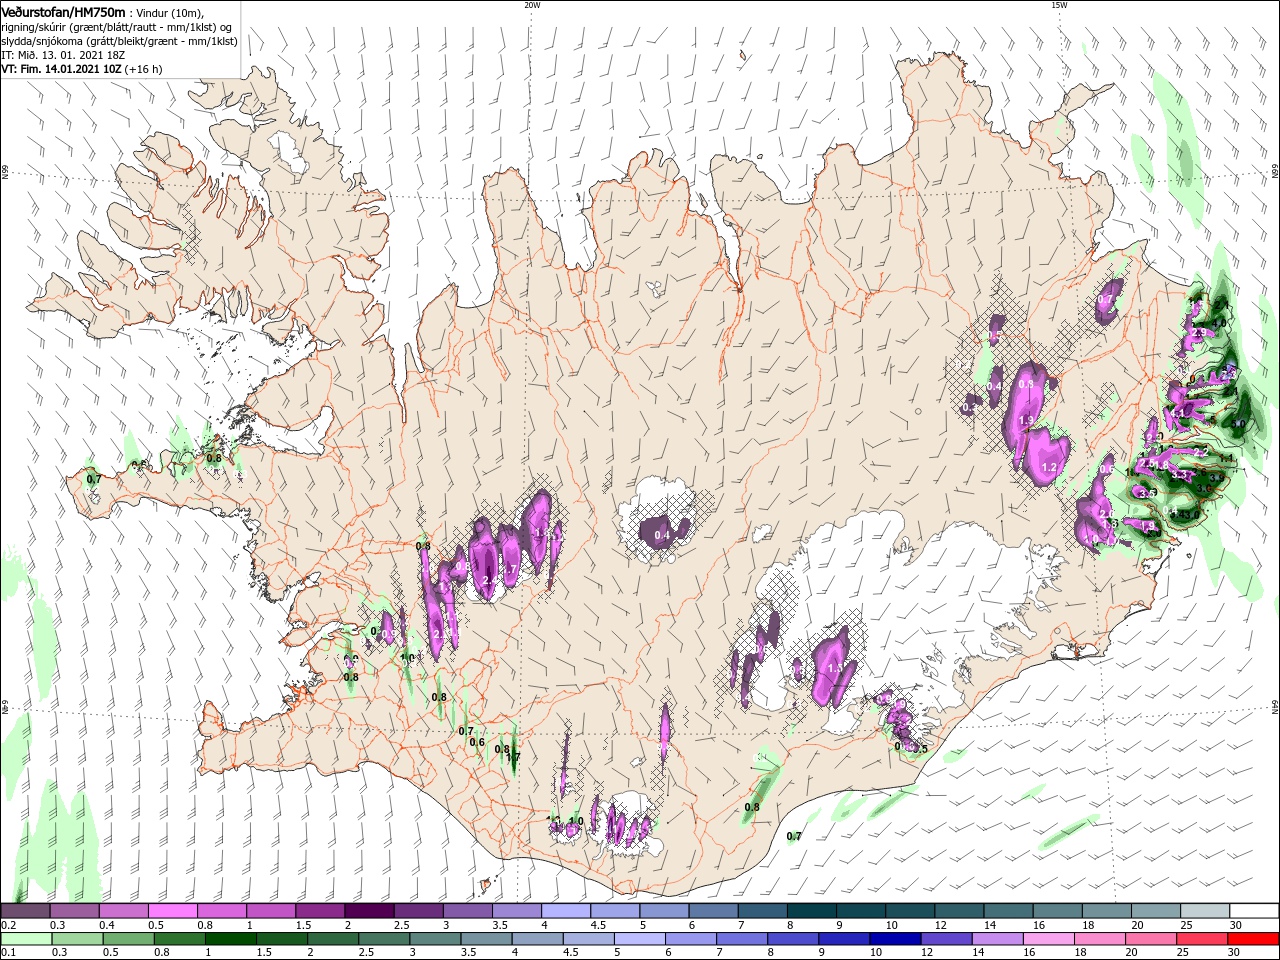The image size is (1280, 960).
Task: Click the 30 label under the upper legend
Action: (1236, 924)
